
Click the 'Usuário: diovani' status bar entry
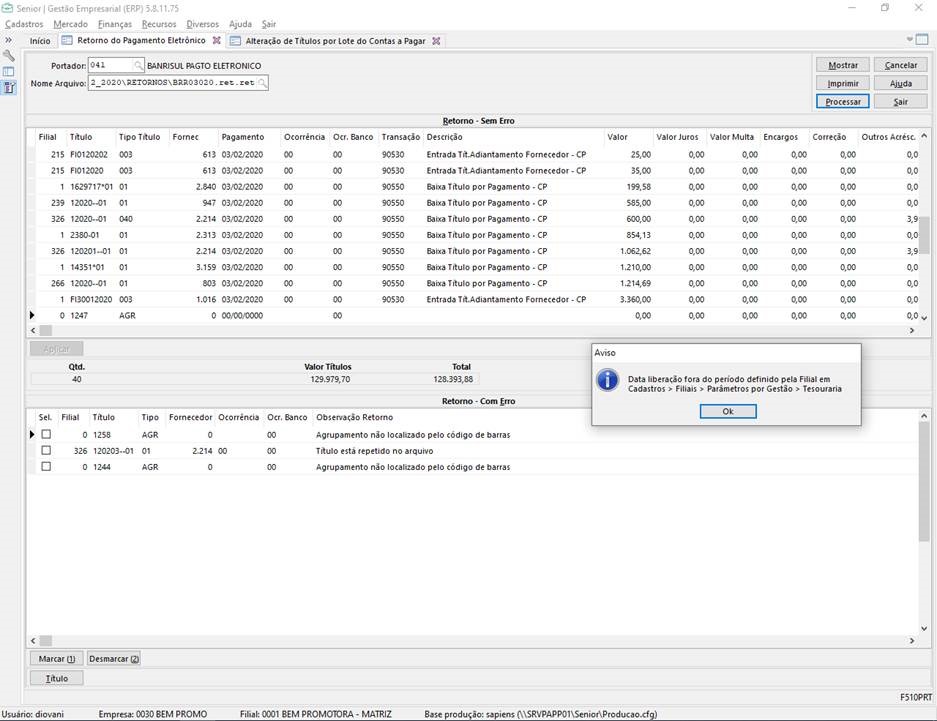tap(33, 714)
